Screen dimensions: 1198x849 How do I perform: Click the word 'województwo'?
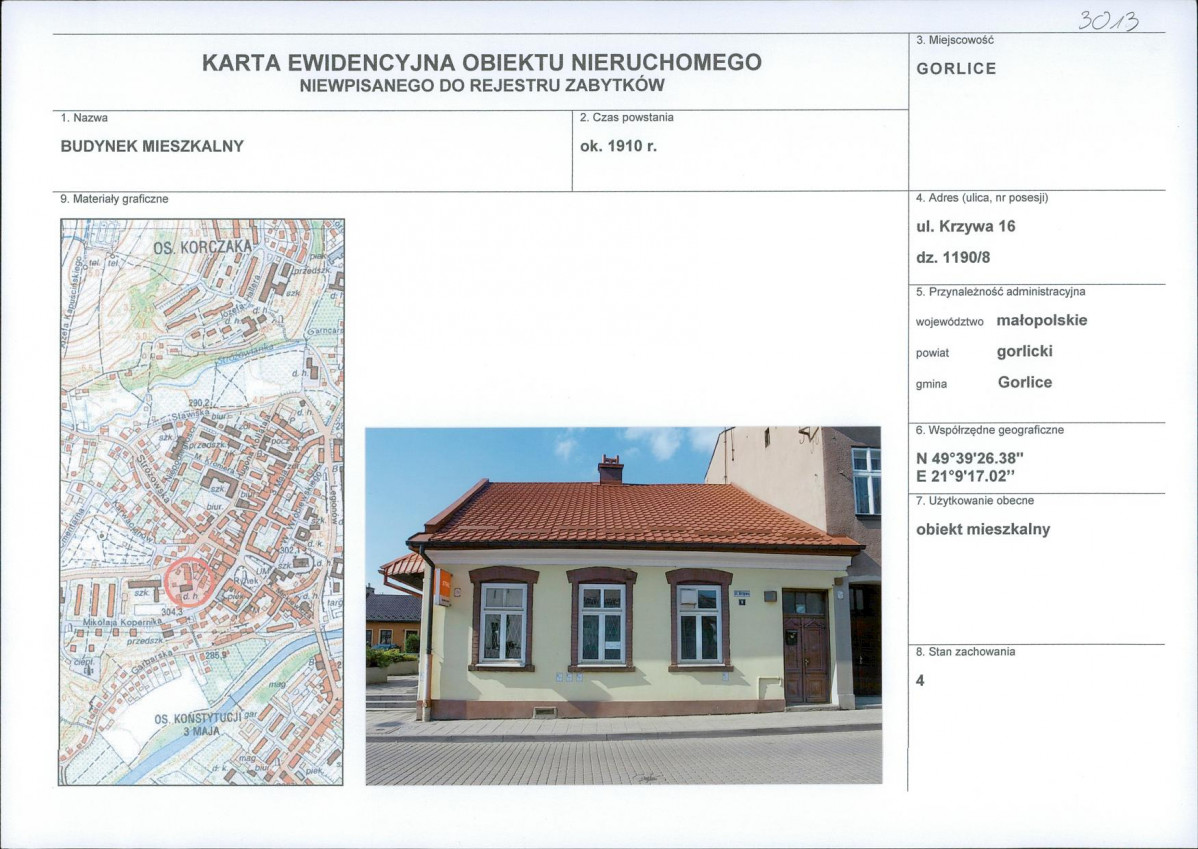(x=950, y=322)
